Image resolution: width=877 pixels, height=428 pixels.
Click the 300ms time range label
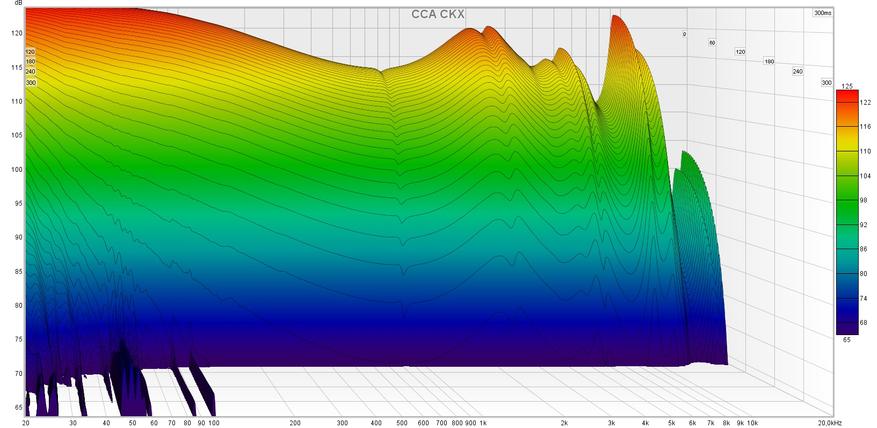(821, 14)
